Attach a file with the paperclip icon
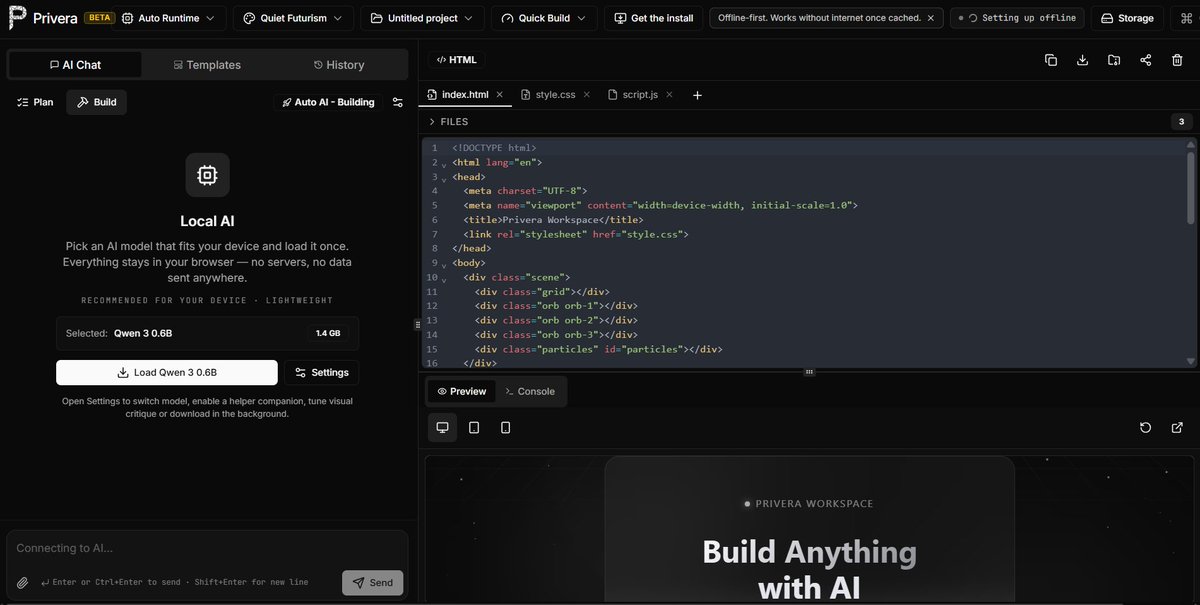Image resolution: width=1200 pixels, height=605 pixels. (x=23, y=583)
